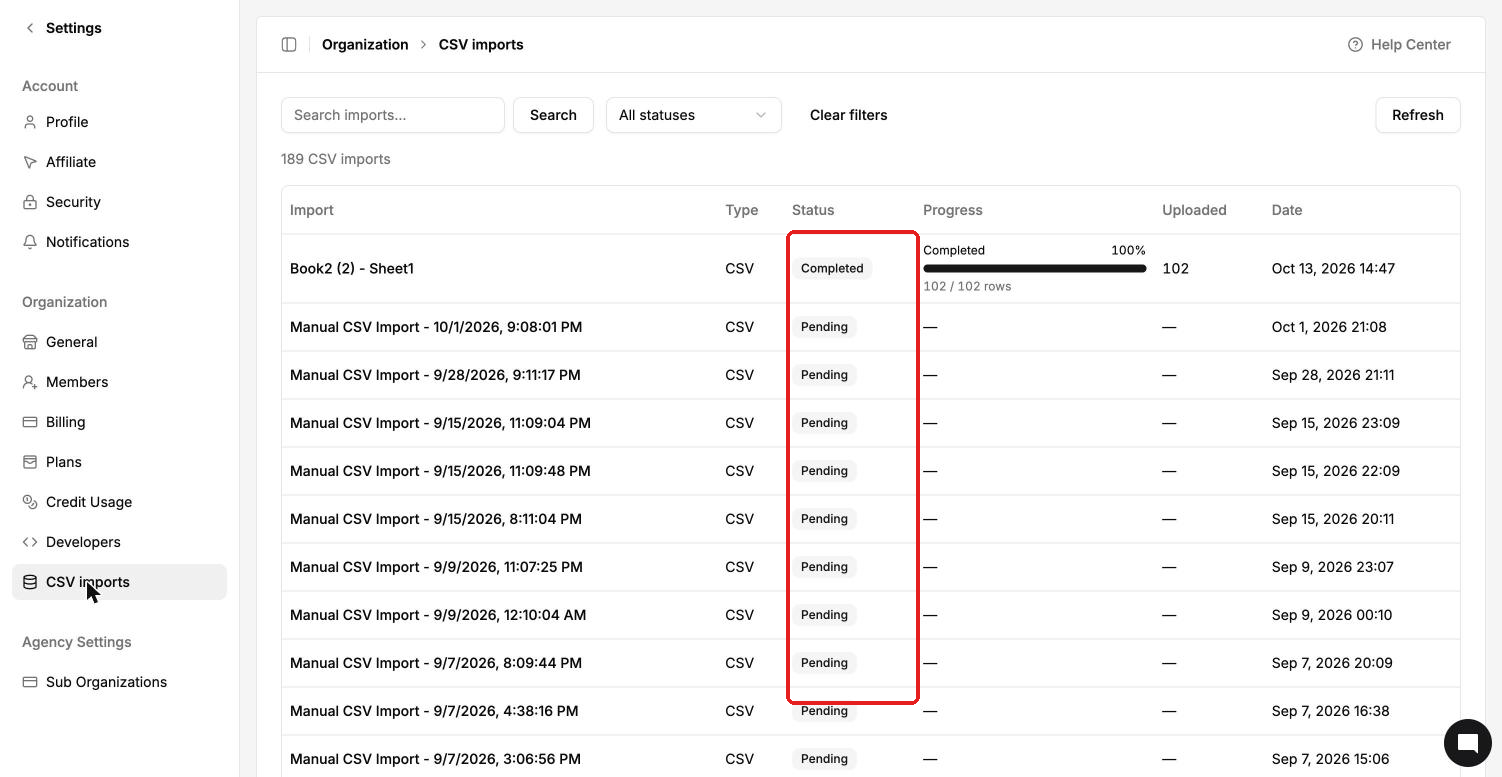Click the Members user-plus icon
This screenshot has height=777, width=1502.
coord(30,382)
